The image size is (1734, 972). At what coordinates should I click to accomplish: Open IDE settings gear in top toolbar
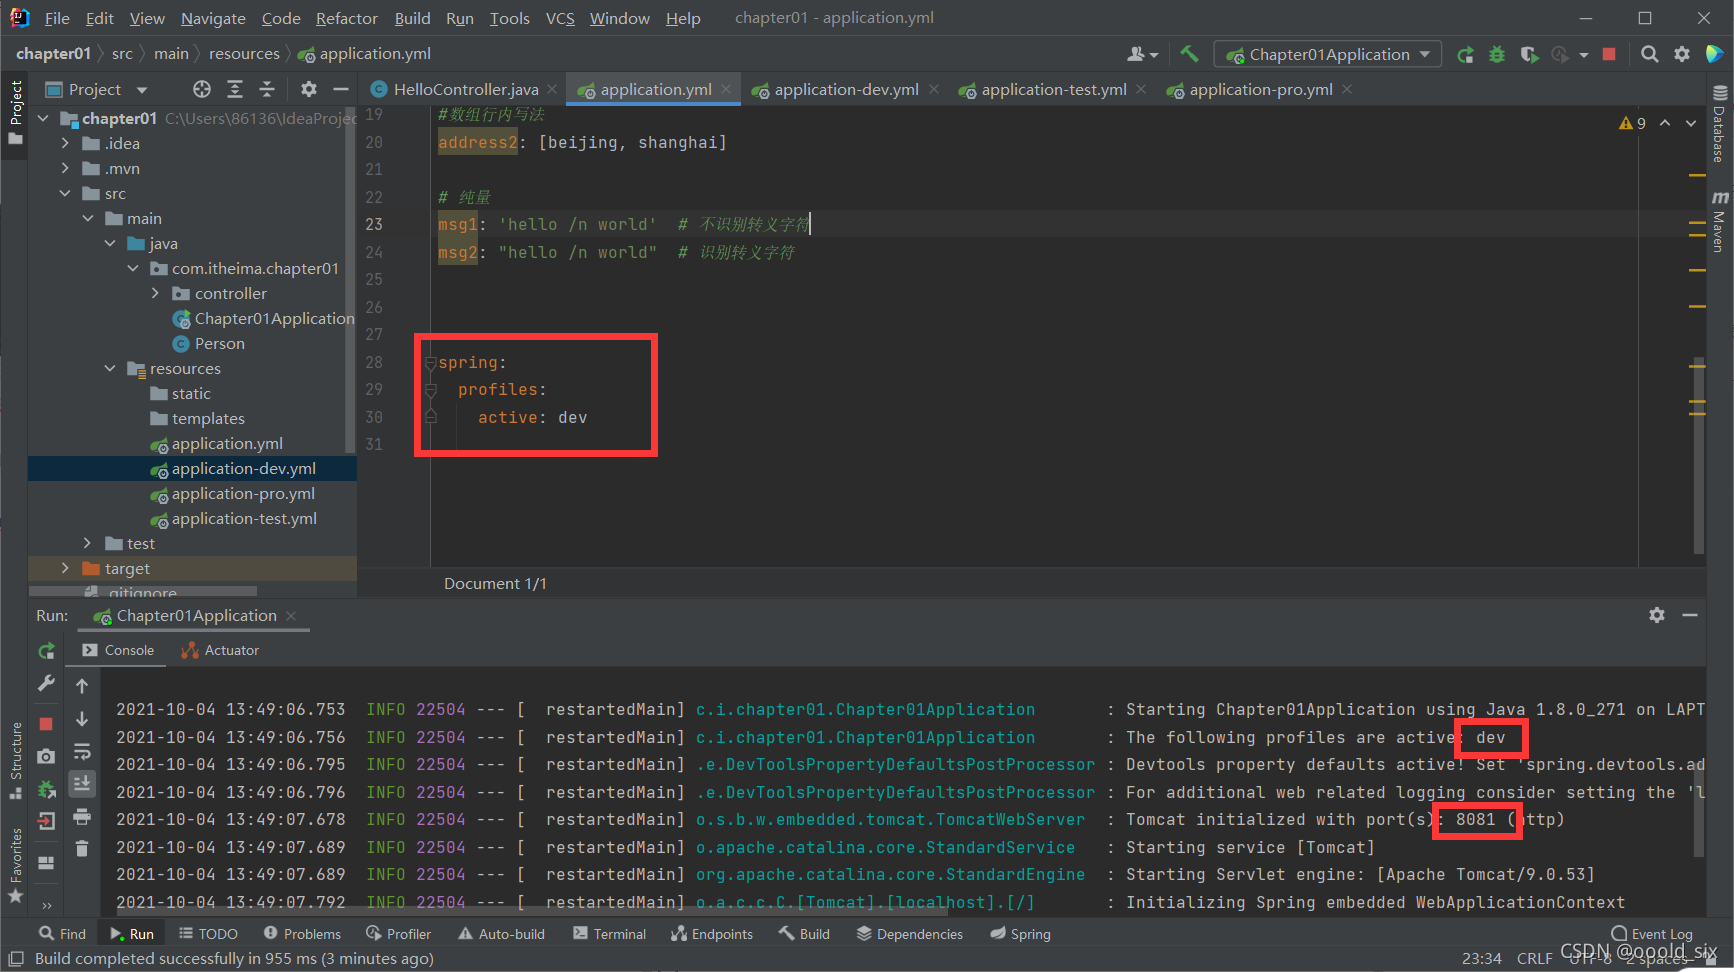(x=1682, y=54)
